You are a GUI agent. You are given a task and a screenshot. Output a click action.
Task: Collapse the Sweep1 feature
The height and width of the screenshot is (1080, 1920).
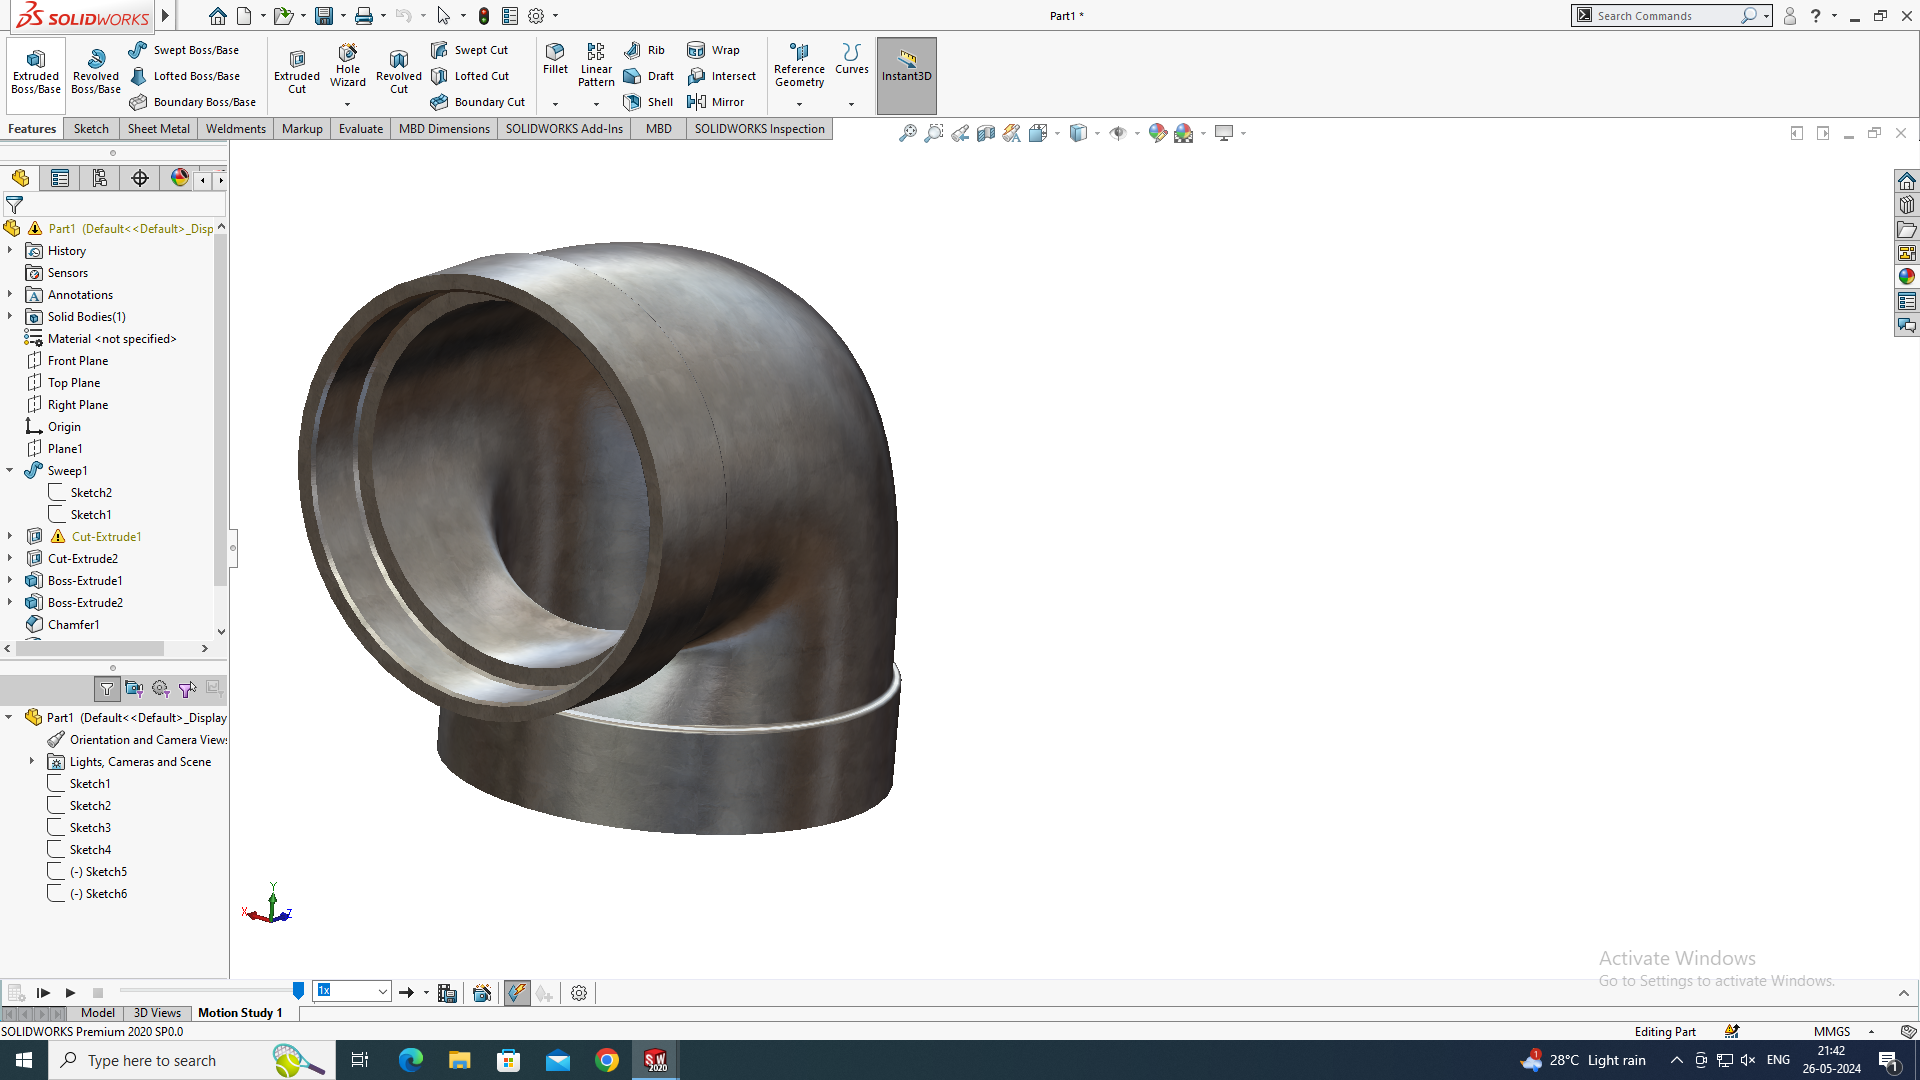click(10, 471)
